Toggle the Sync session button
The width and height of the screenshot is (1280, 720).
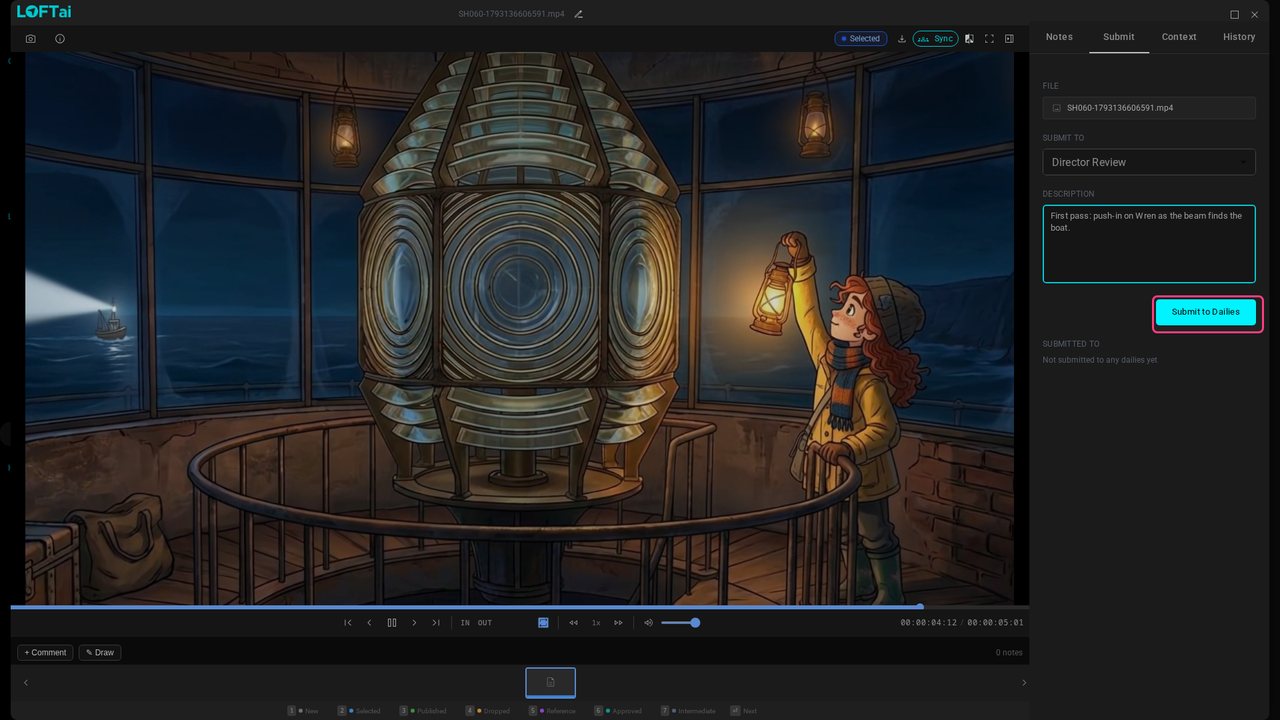tap(936, 39)
